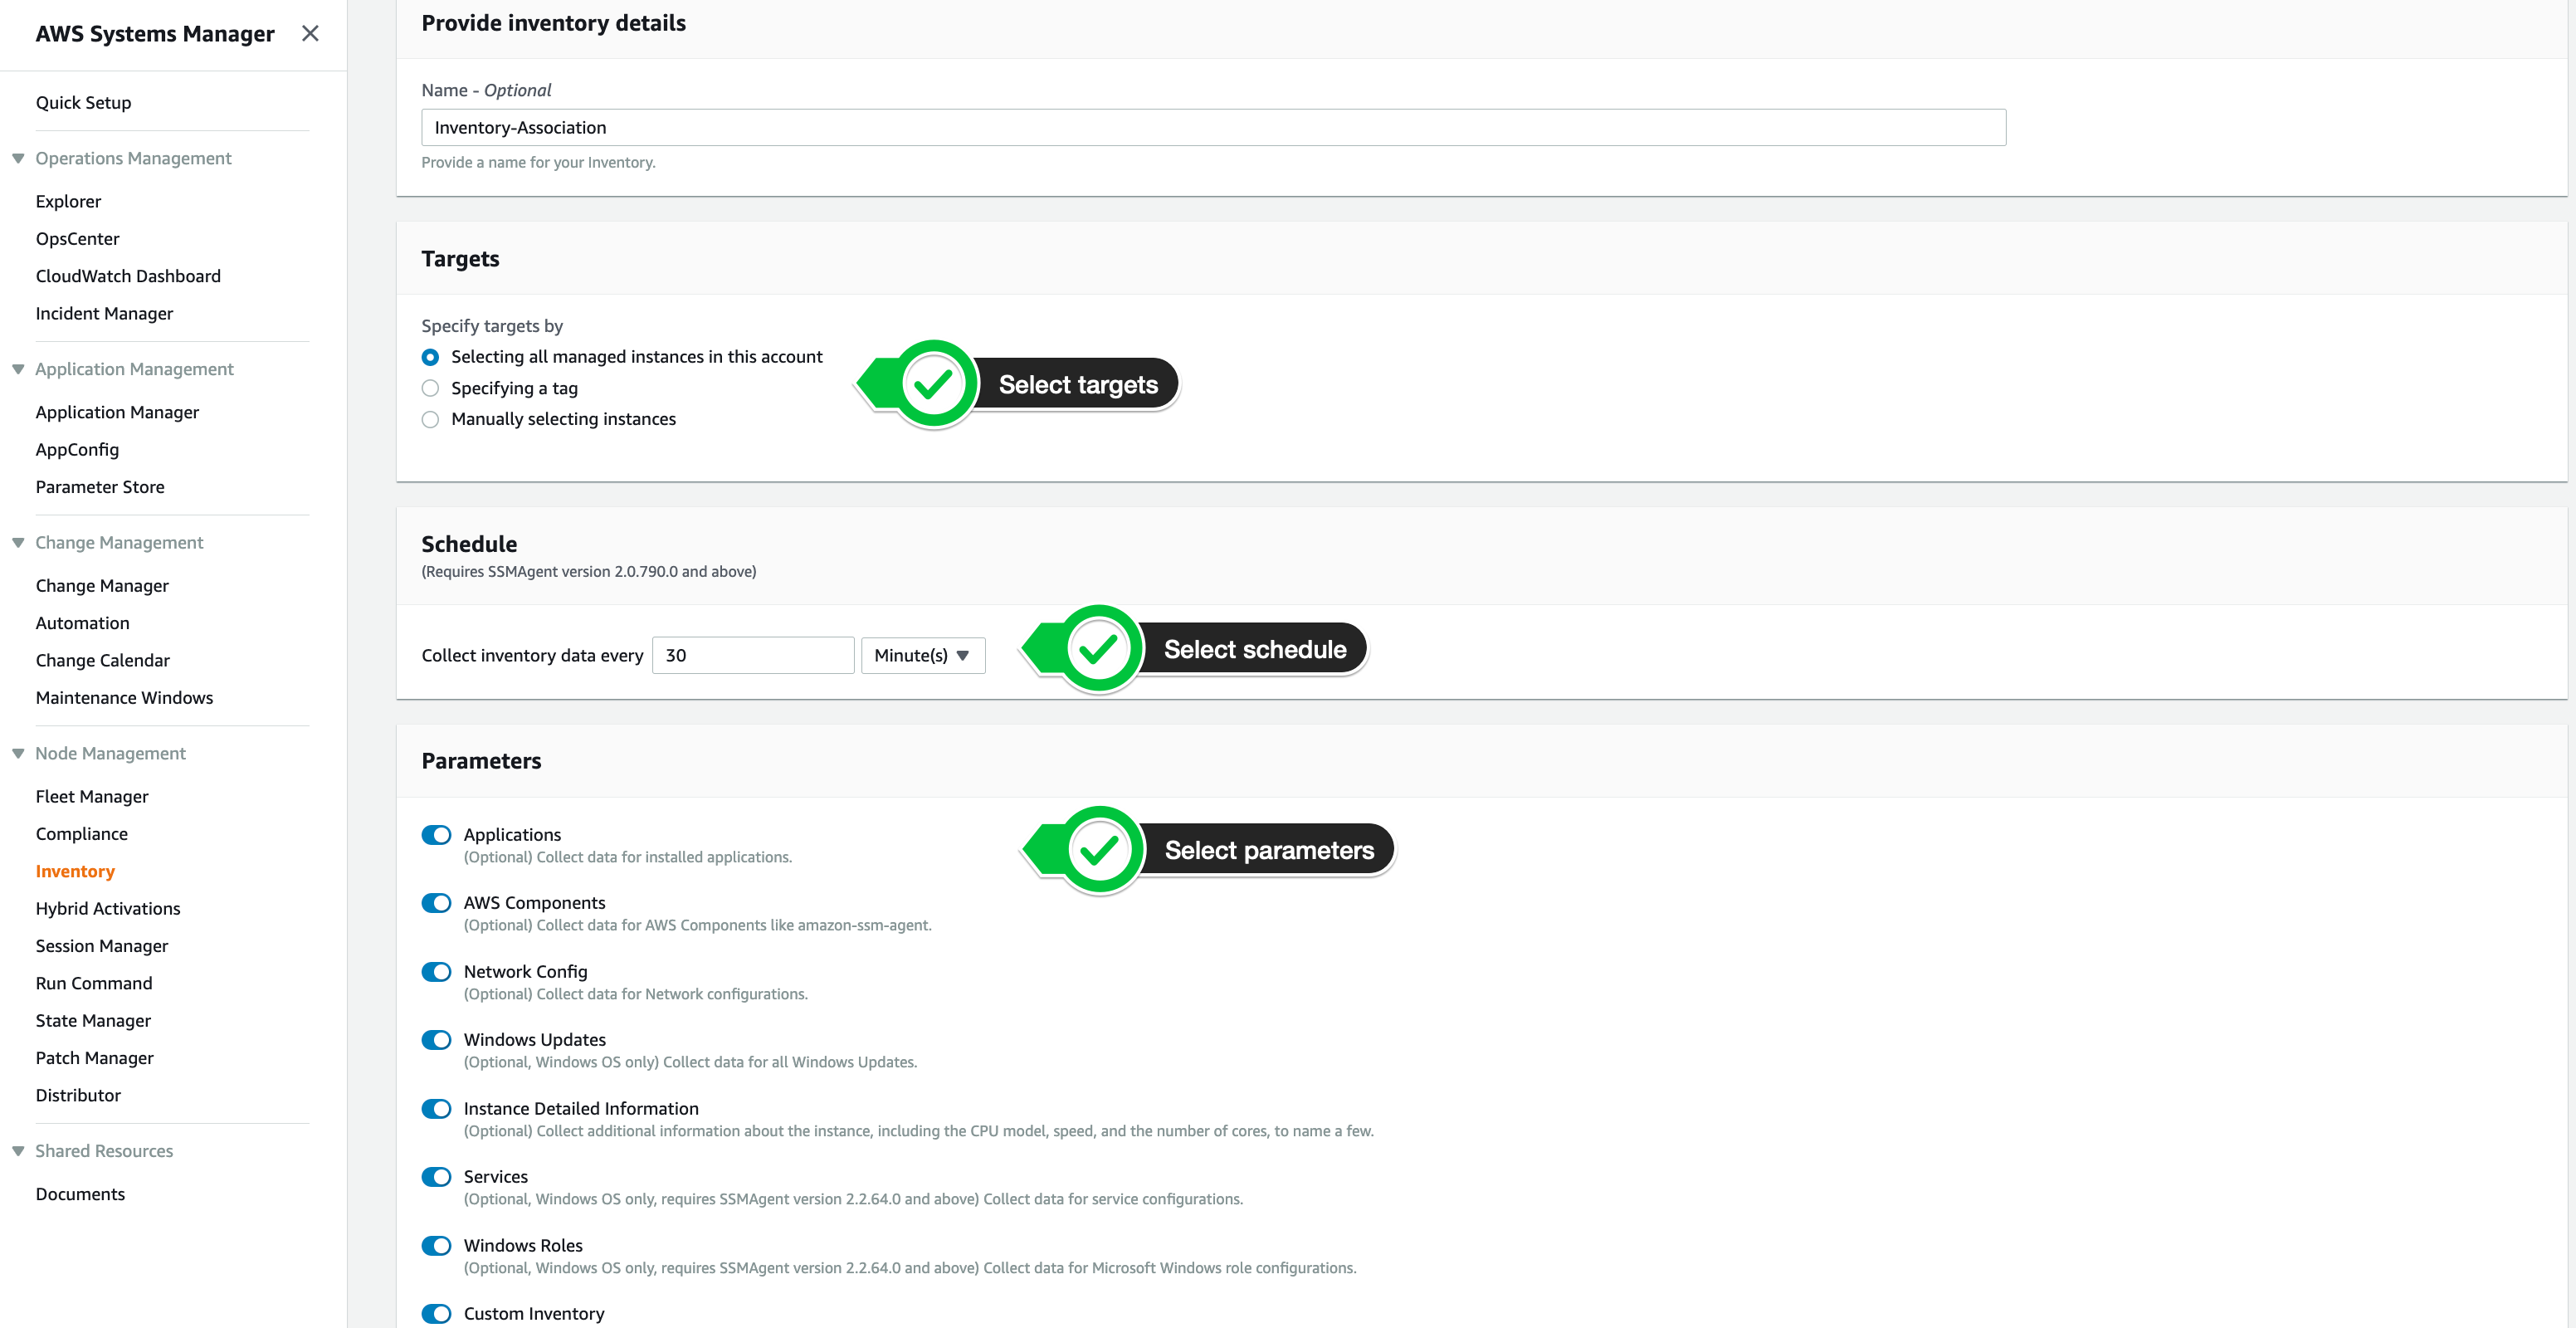Open Fleet Manager from sidebar
The height and width of the screenshot is (1328, 2576).
[x=92, y=796]
